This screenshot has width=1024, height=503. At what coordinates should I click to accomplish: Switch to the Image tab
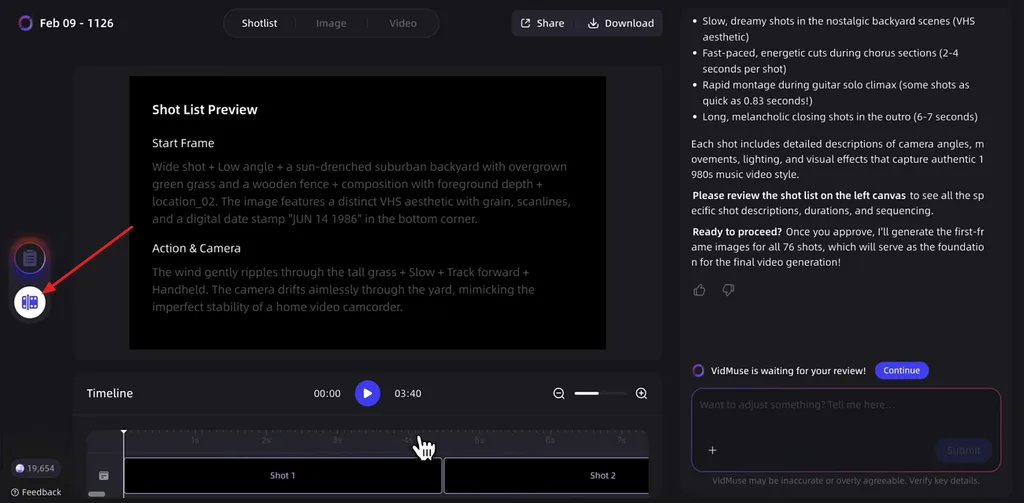pyautogui.click(x=331, y=24)
